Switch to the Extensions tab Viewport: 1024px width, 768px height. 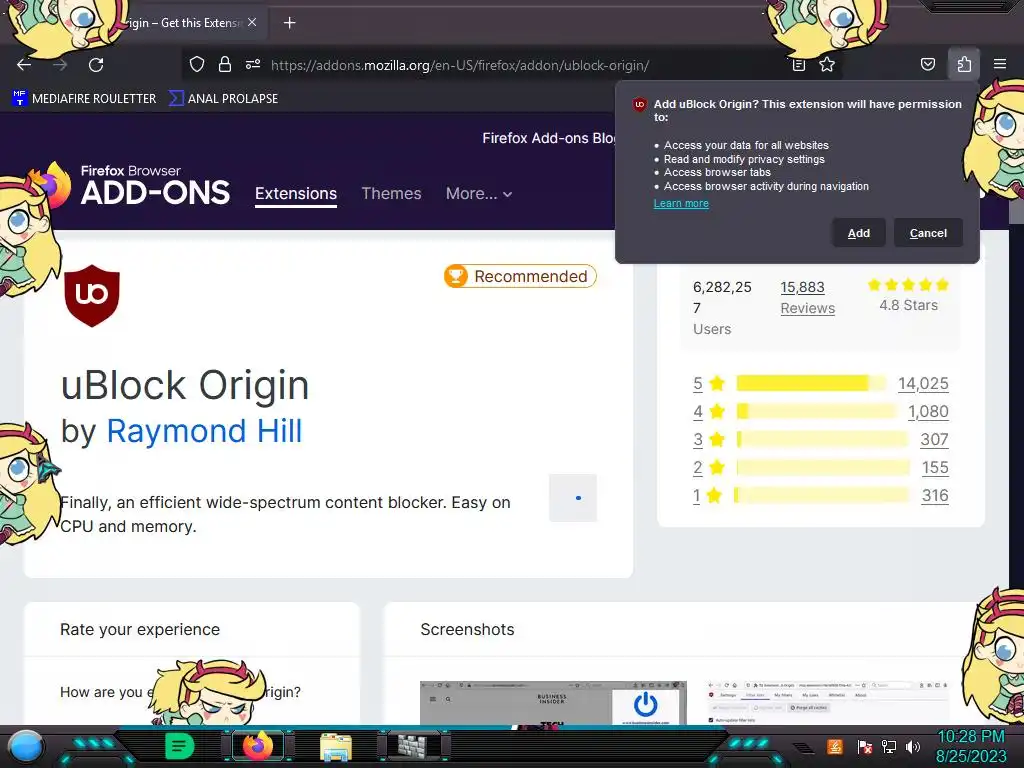pos(296,194)
